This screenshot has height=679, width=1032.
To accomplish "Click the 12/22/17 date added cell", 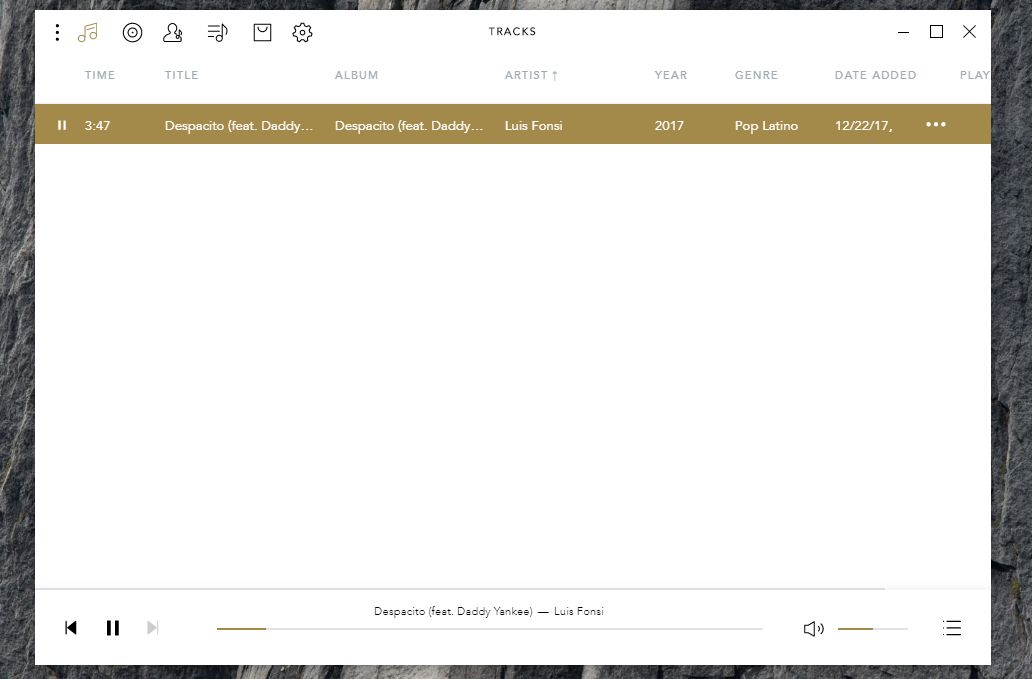I will tap(864, 126).
